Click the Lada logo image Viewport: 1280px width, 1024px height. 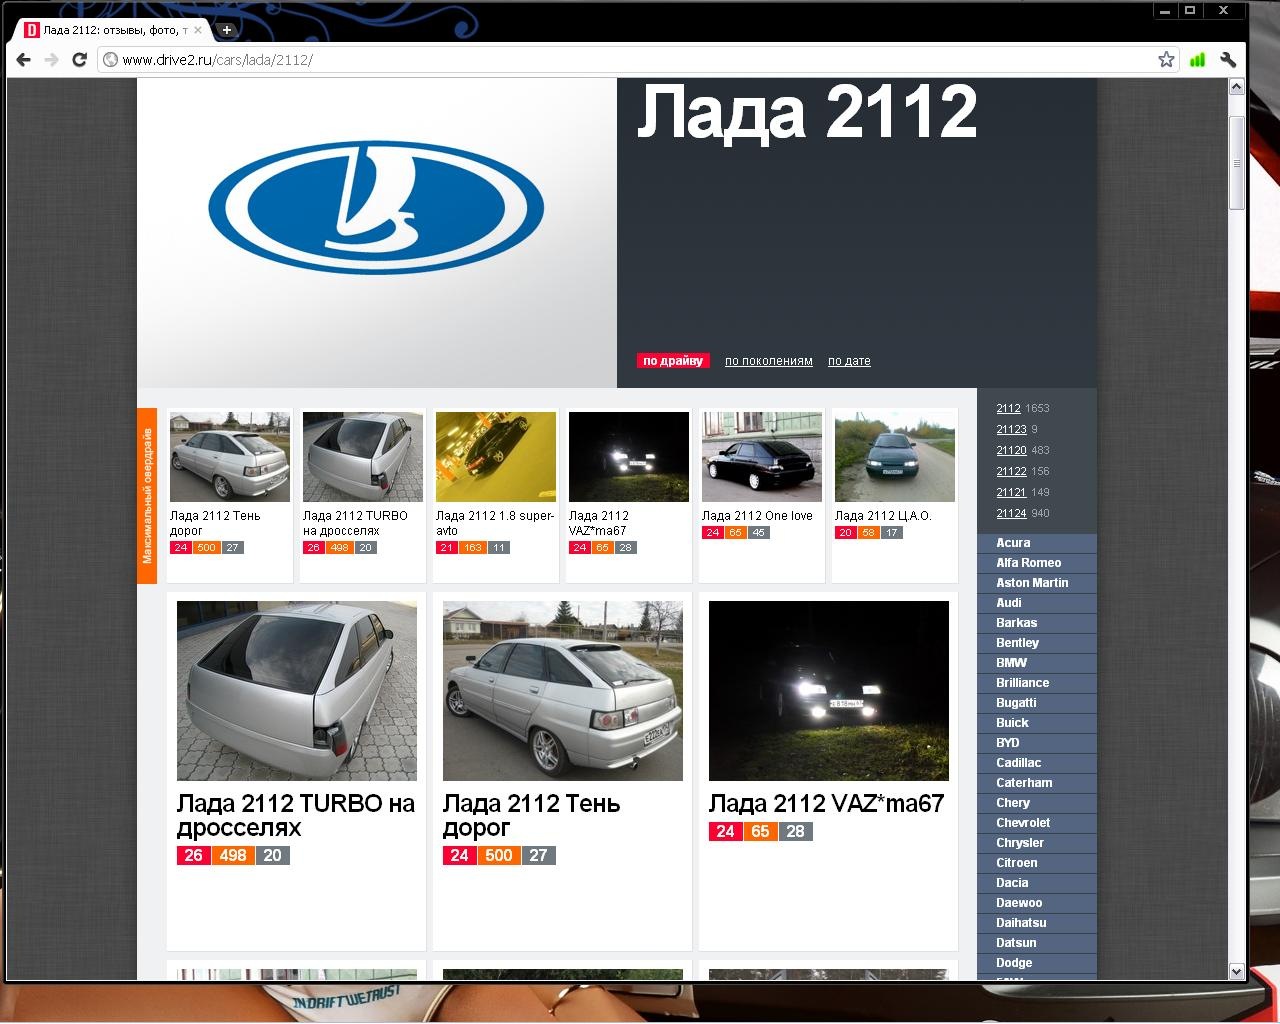[376, 208]
